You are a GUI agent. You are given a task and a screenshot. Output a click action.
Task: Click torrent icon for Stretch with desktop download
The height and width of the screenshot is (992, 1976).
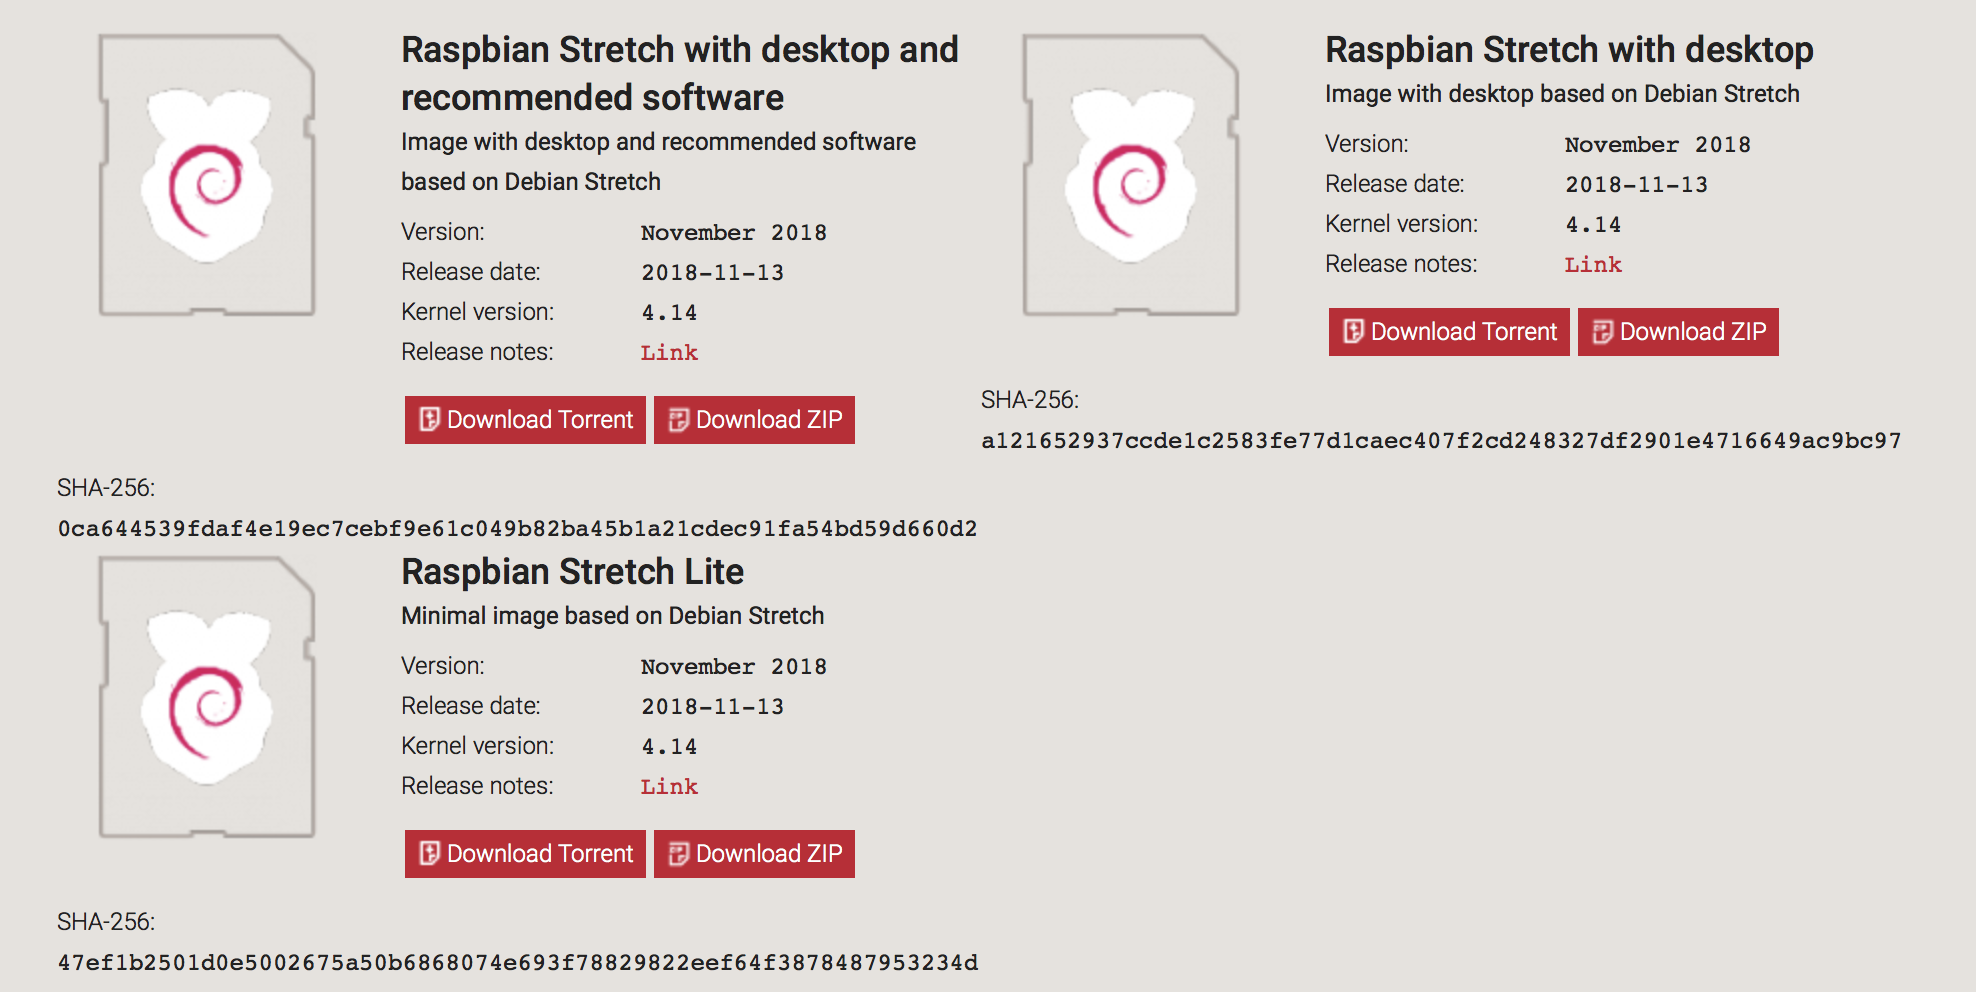click(1354, 331)
